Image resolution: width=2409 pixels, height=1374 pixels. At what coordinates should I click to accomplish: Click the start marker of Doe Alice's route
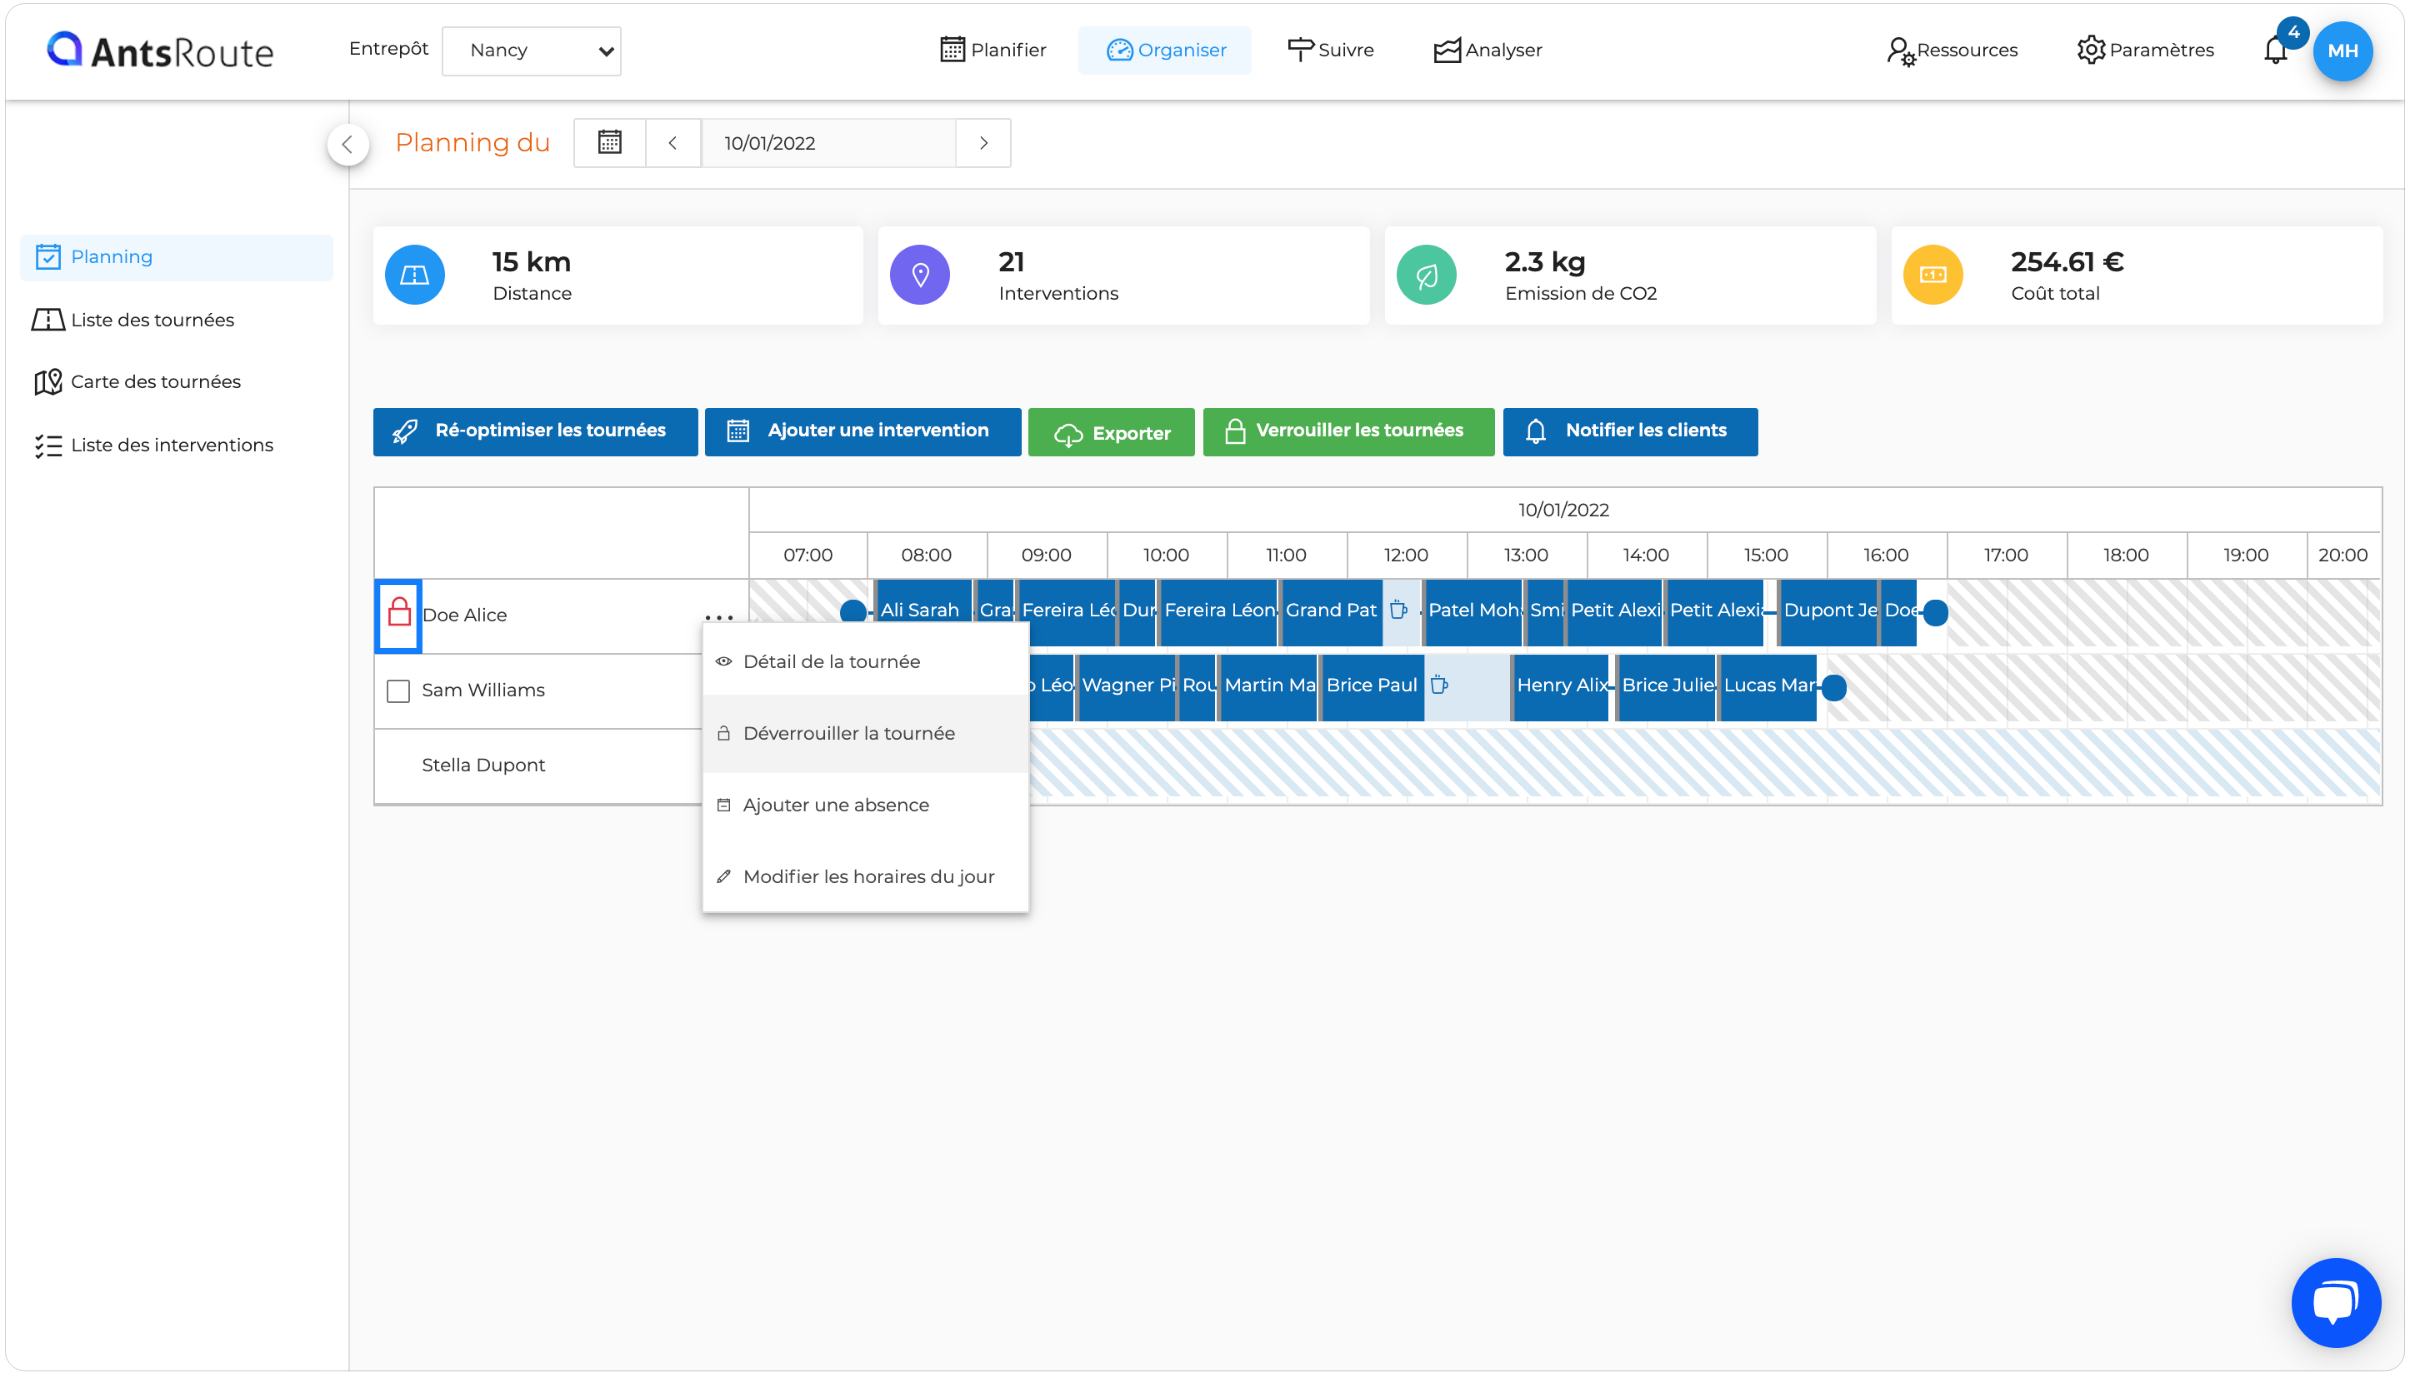point(853,612)
